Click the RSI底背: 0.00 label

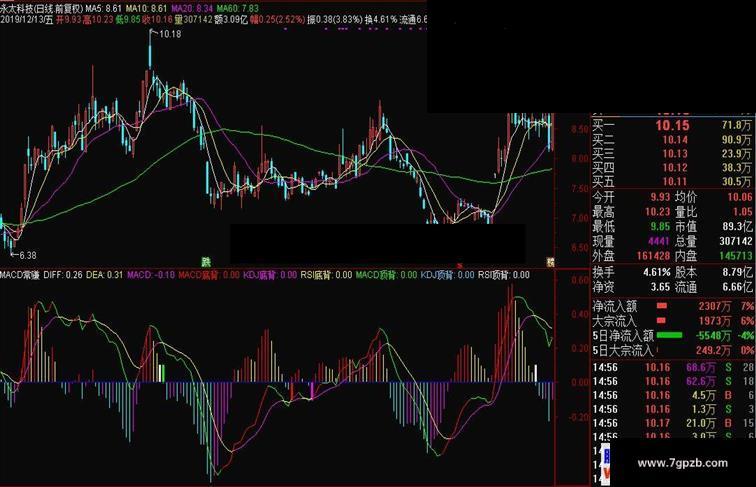(x=326, y=275)
